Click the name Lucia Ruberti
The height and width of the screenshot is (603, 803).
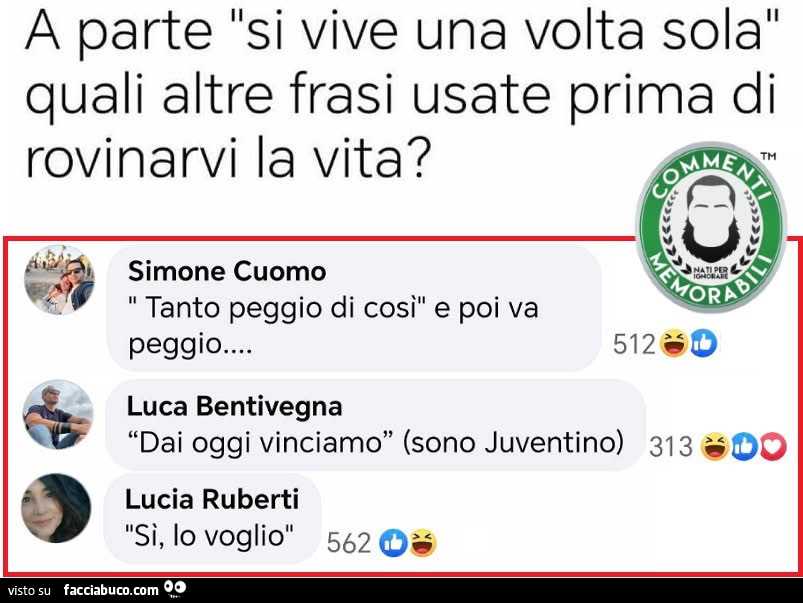[212, 499]
